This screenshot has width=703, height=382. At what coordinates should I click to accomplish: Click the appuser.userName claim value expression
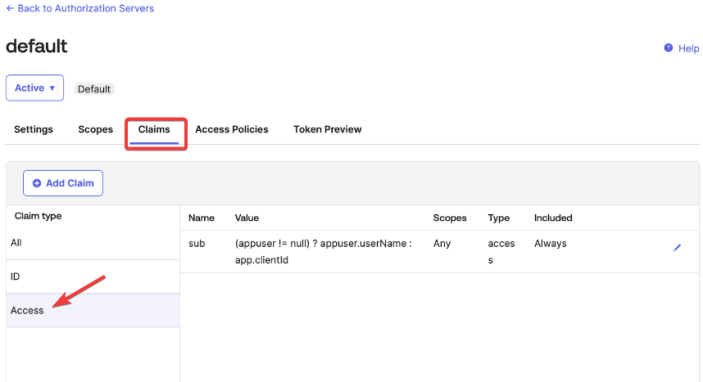pos(323,252)
